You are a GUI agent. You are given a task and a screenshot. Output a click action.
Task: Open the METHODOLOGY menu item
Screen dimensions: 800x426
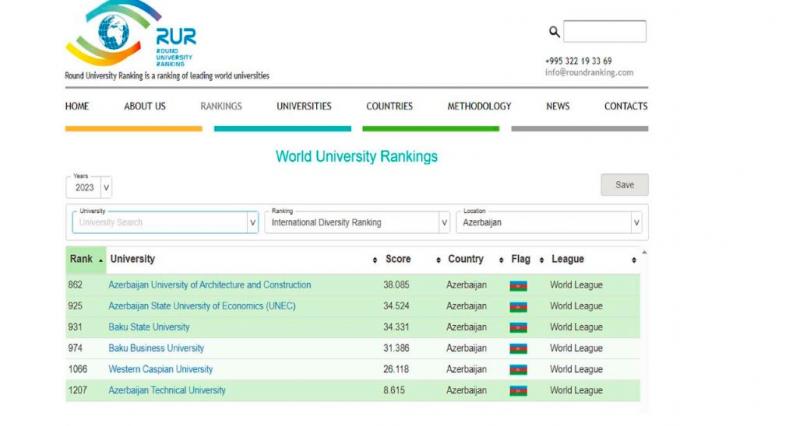pos(479,106)
